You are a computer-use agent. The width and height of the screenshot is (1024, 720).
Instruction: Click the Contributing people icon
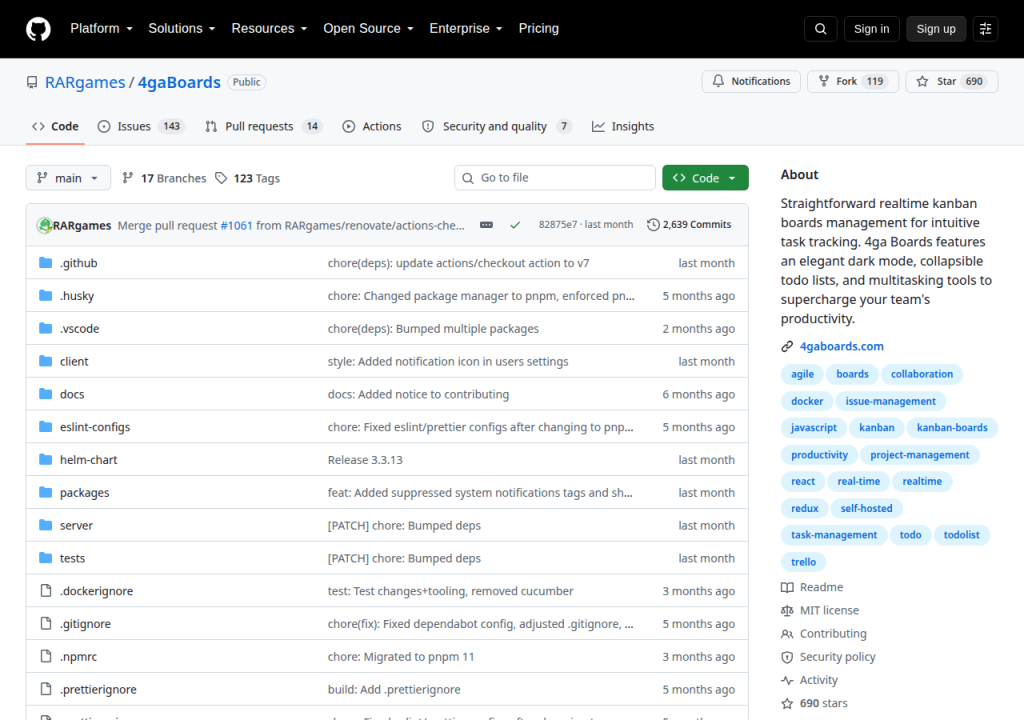click(x=787, y=634)
